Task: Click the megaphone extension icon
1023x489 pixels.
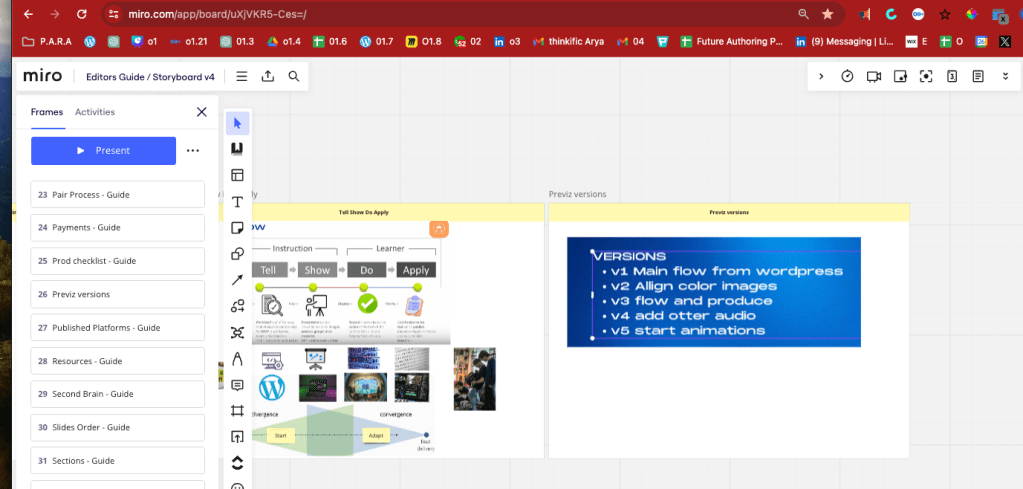Action: (864, 14)
